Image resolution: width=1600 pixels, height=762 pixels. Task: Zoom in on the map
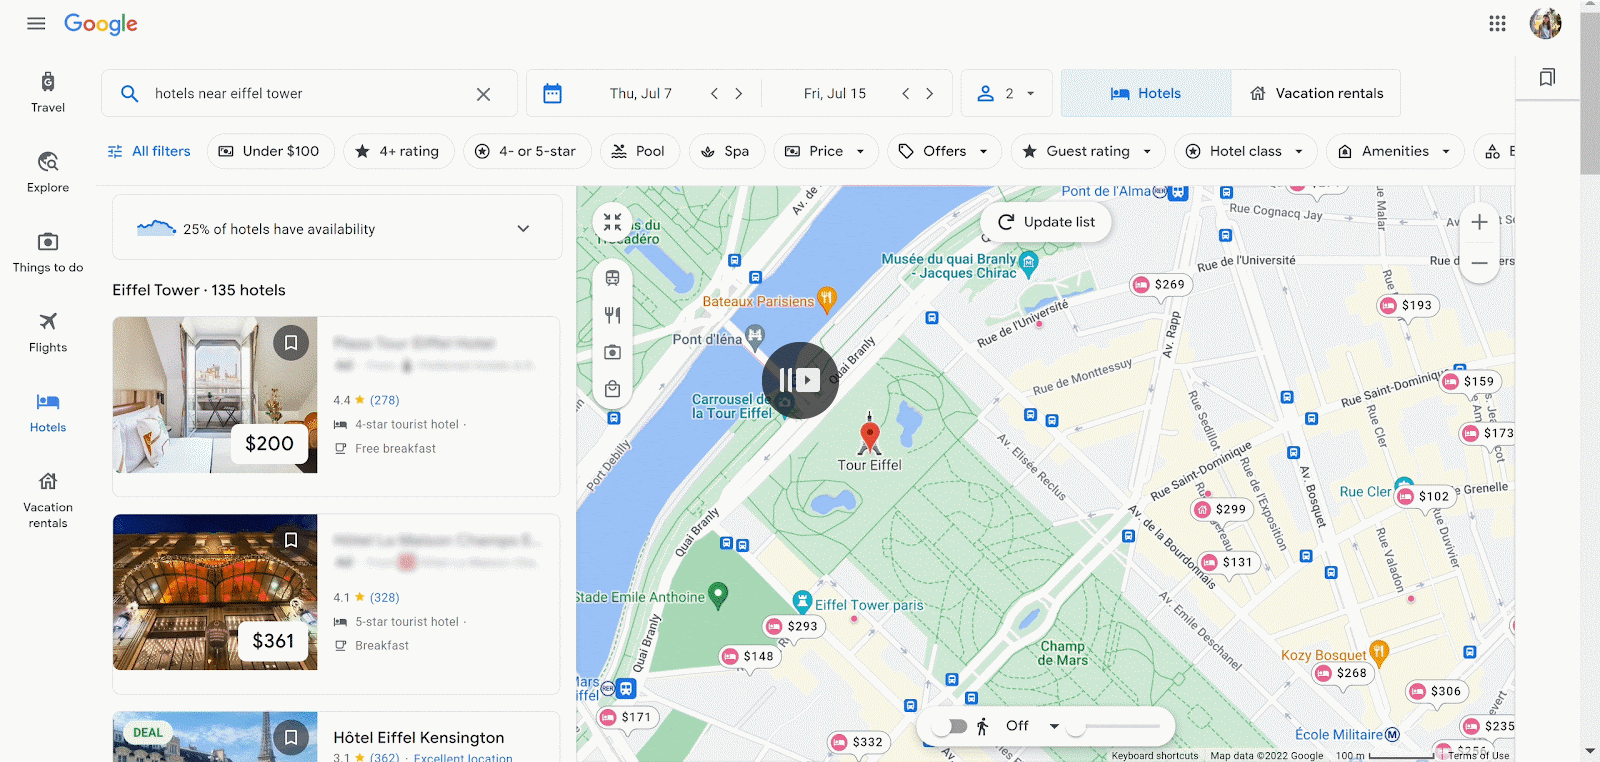(x=1479, y=222)
